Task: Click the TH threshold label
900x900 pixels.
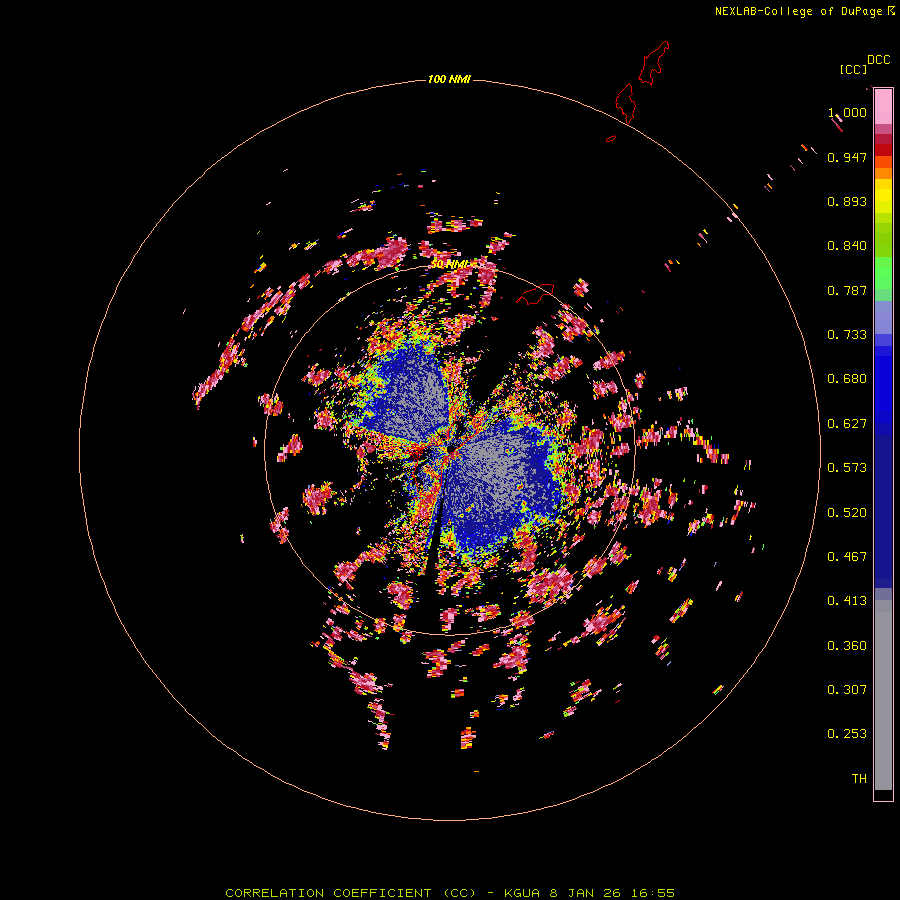Action: tap(859, 779)
